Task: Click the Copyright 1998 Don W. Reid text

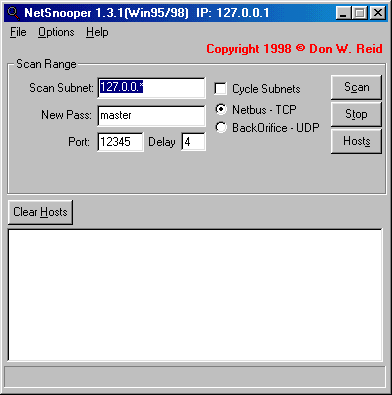Action: [294, 49]
